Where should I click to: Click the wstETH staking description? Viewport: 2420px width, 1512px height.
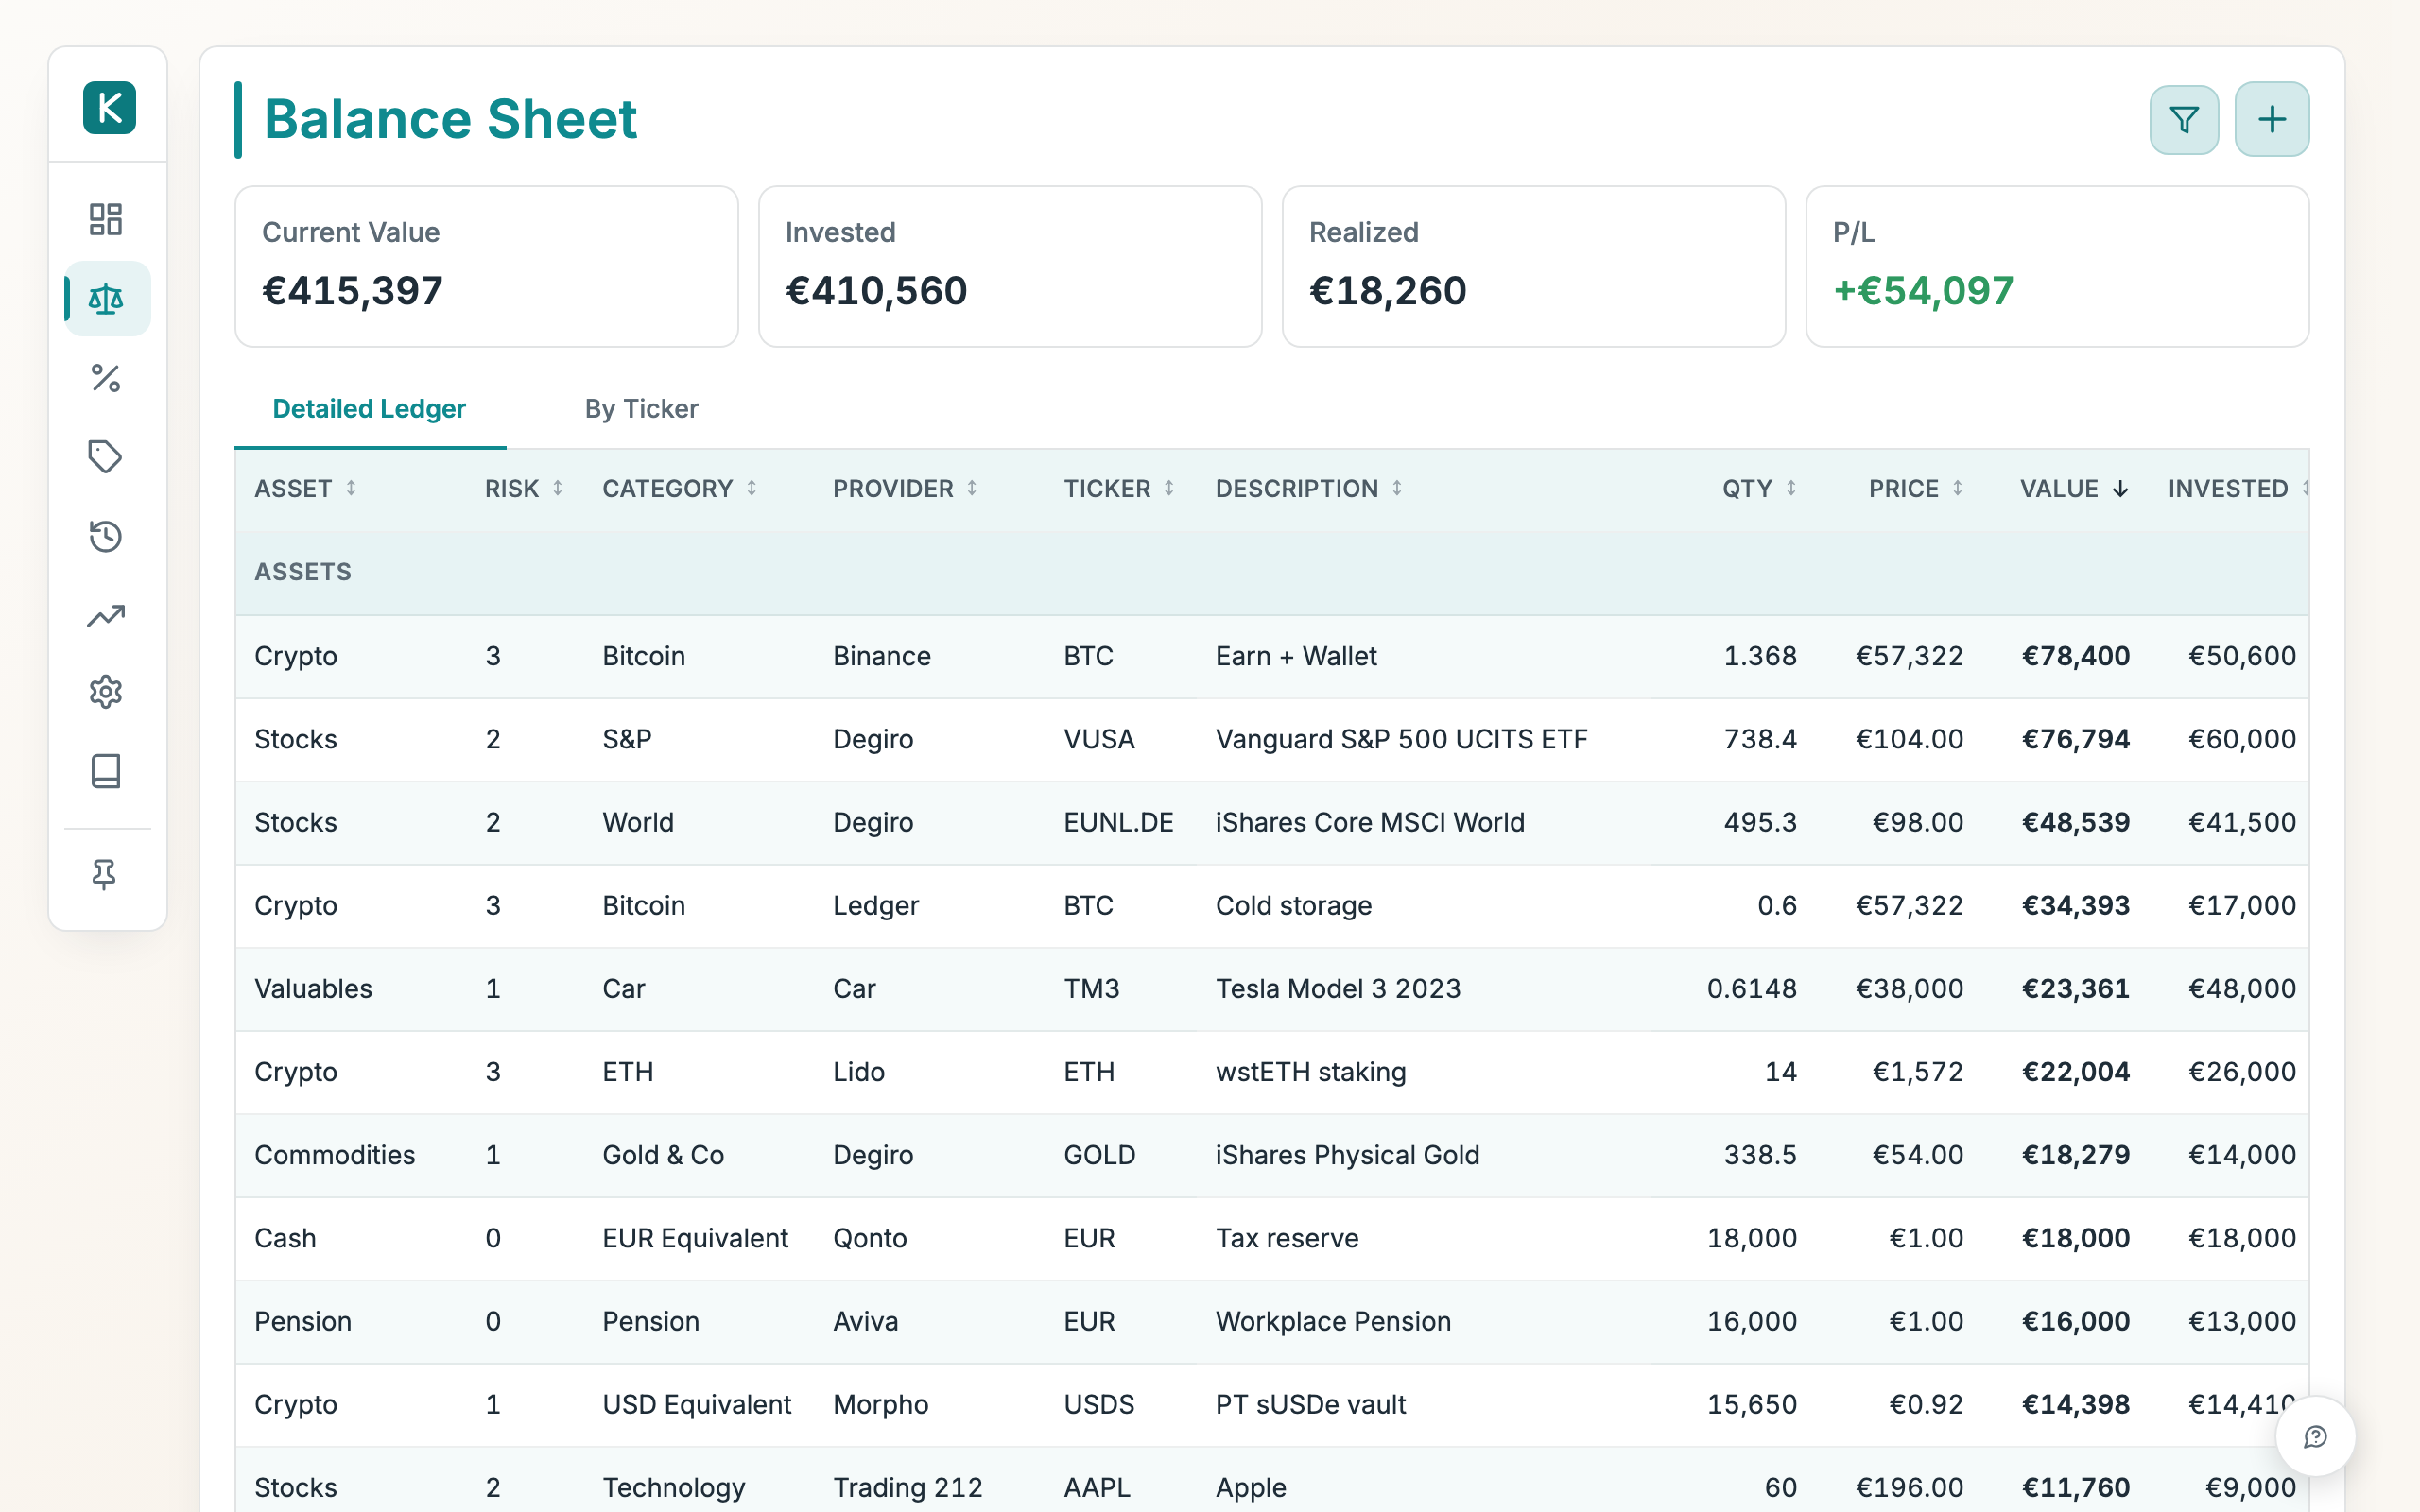(1310, 1071)
